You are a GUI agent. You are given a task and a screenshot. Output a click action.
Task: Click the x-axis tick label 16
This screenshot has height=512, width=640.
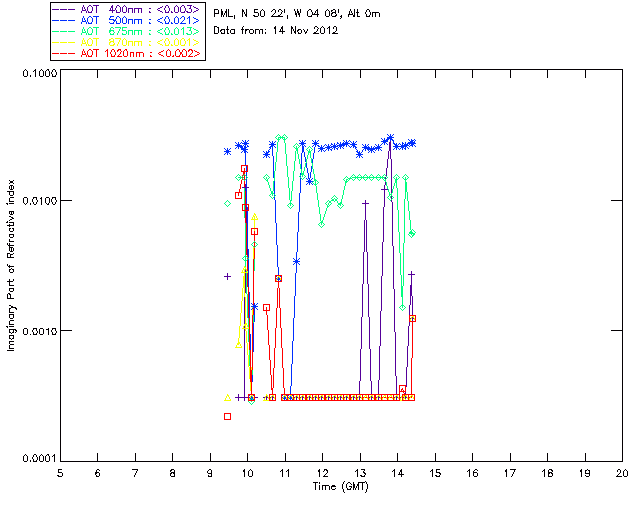(x=472, y=473)
